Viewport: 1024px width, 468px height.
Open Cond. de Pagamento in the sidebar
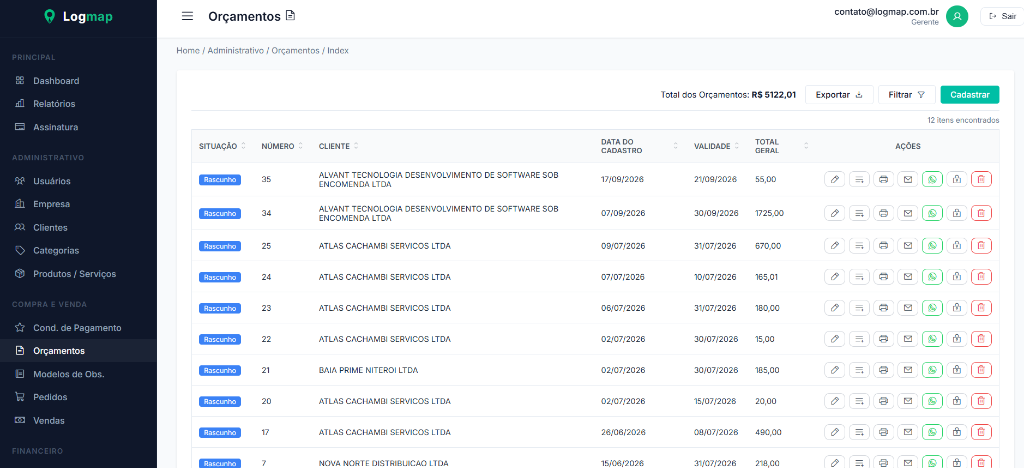point(78,328)
